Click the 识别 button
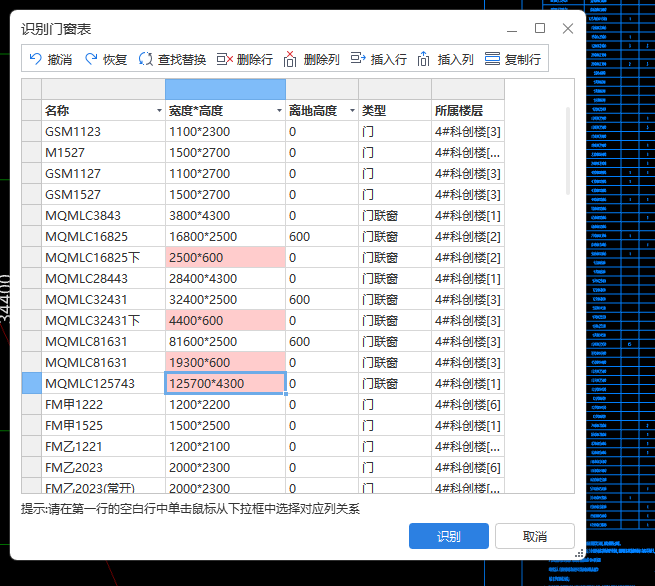Viewport: 655px width, 586px height. 449,536
